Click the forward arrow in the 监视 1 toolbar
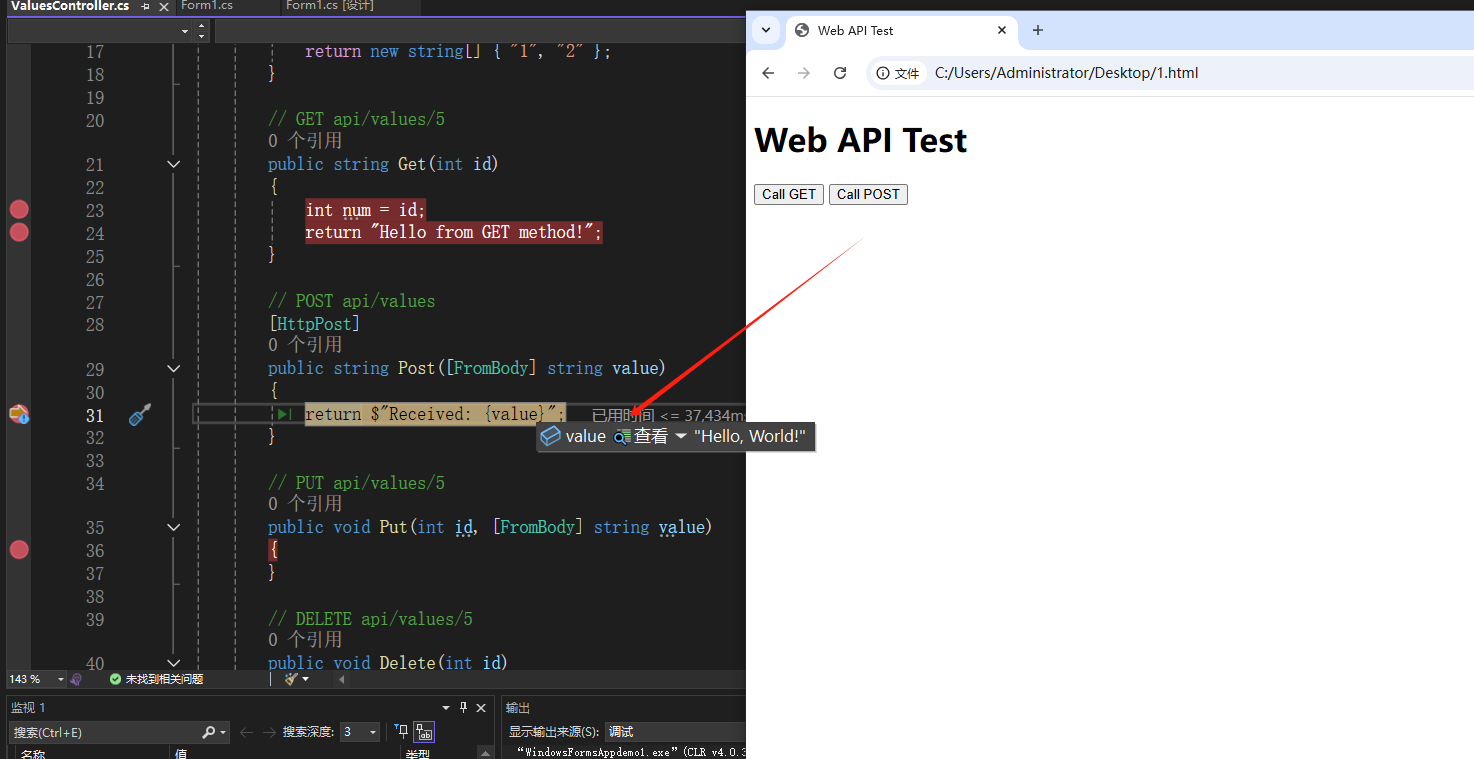 (268, 732)
